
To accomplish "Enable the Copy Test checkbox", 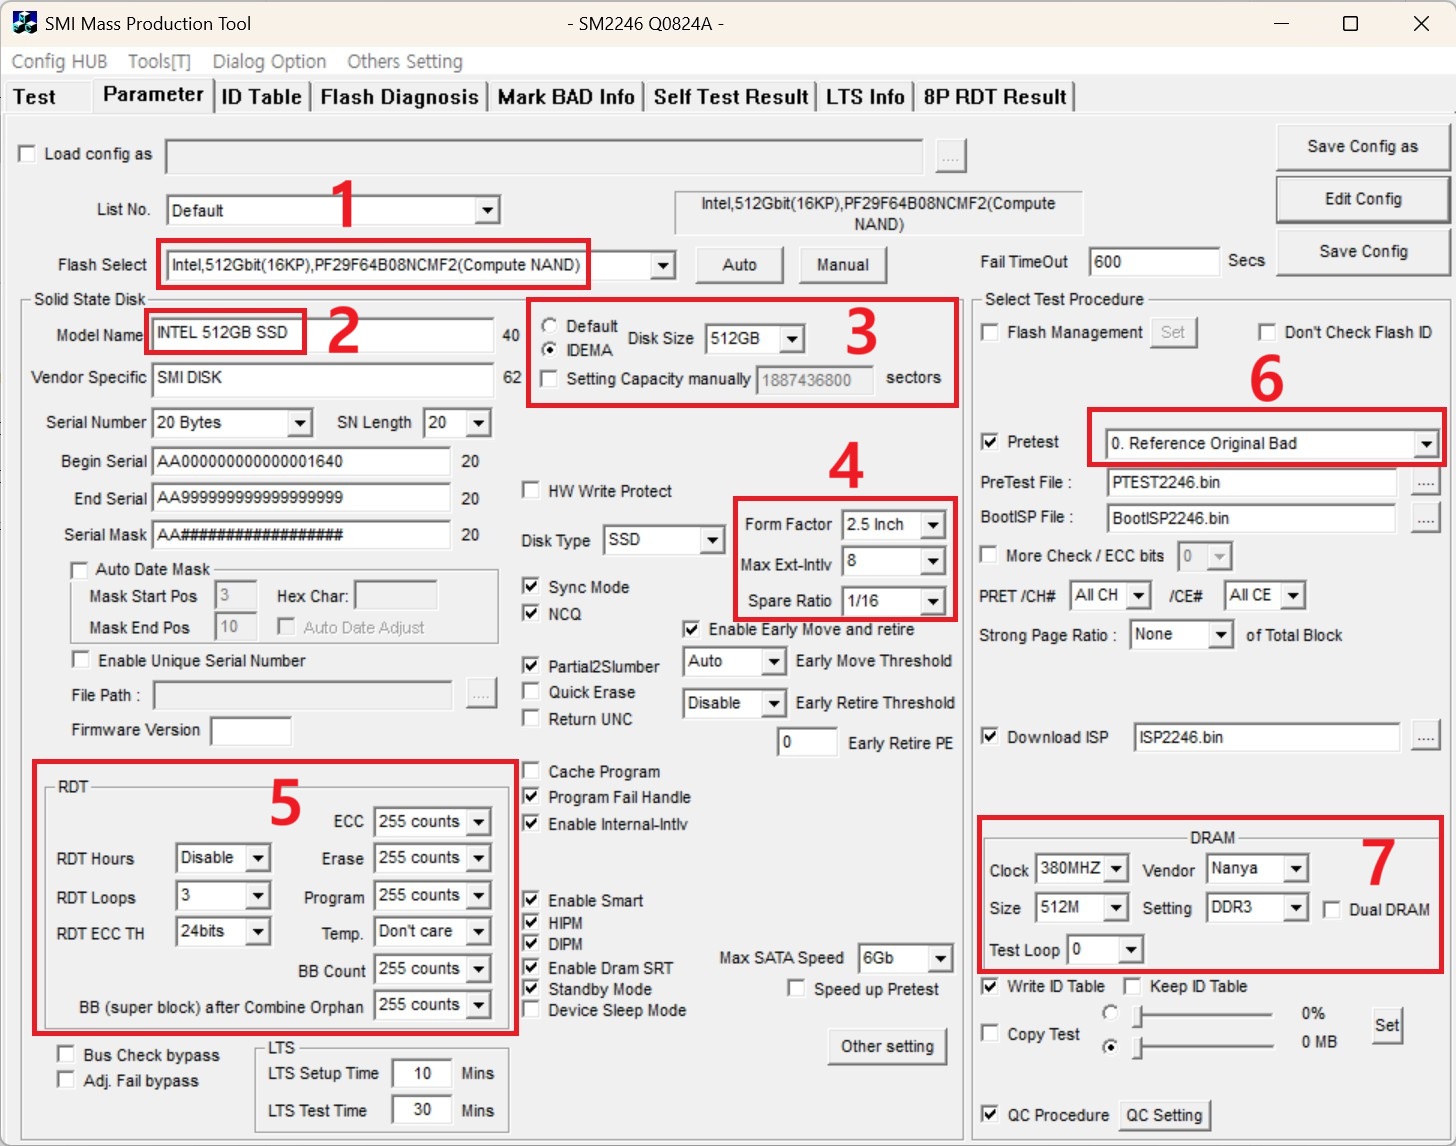I will click(x=990, y=1033).
